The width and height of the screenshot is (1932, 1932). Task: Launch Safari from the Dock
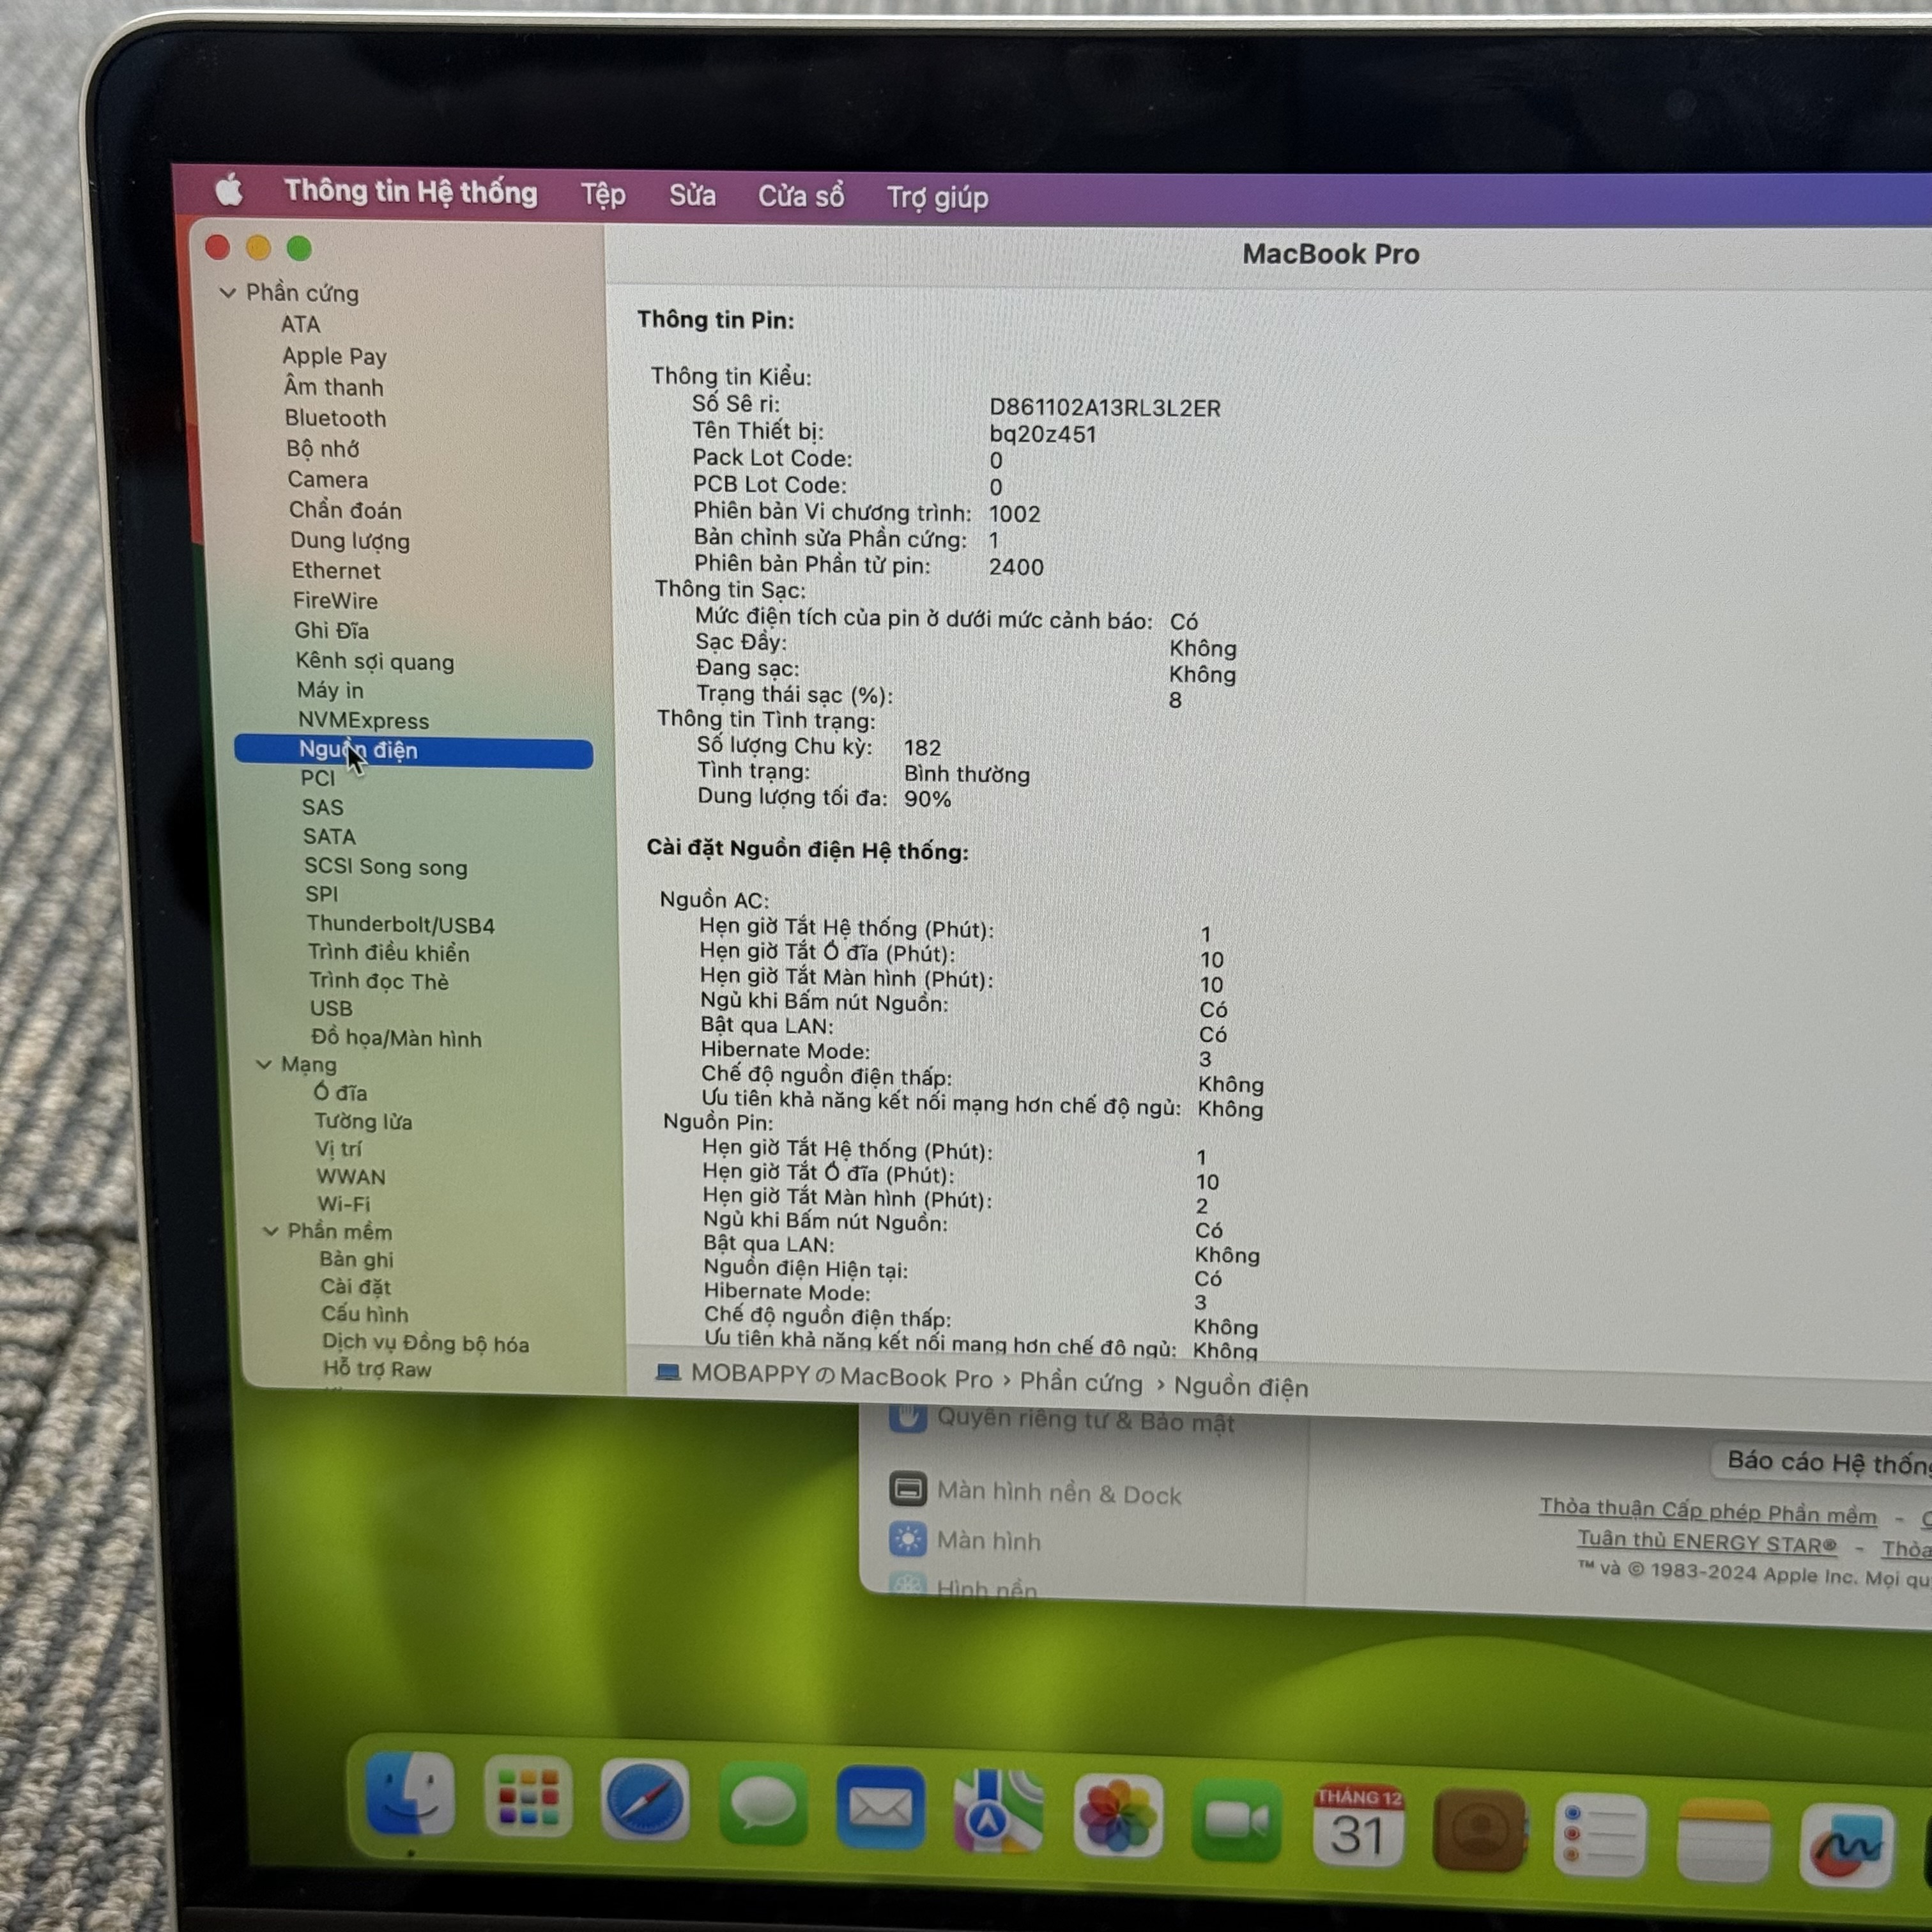(645, 1800)
